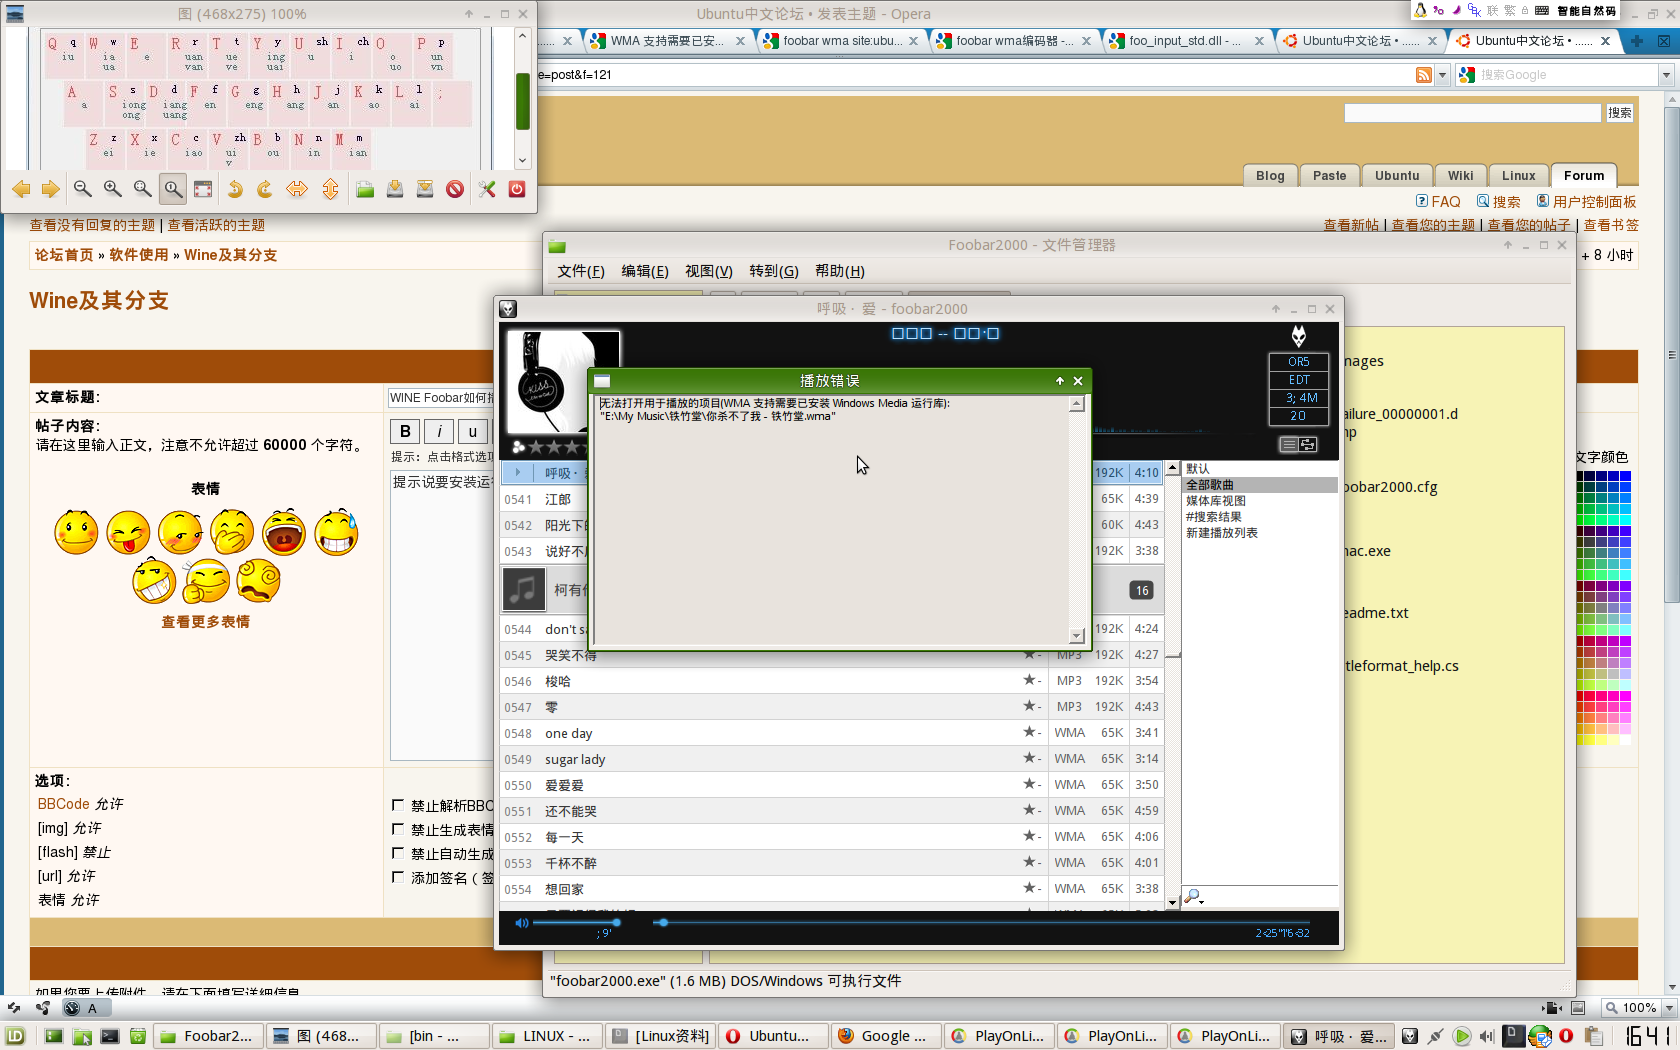The width and height of the screenshot is (1680, 1050).
Task: Switch to foo_input_std.dll Opera tab
Action: click(1185, 41)
